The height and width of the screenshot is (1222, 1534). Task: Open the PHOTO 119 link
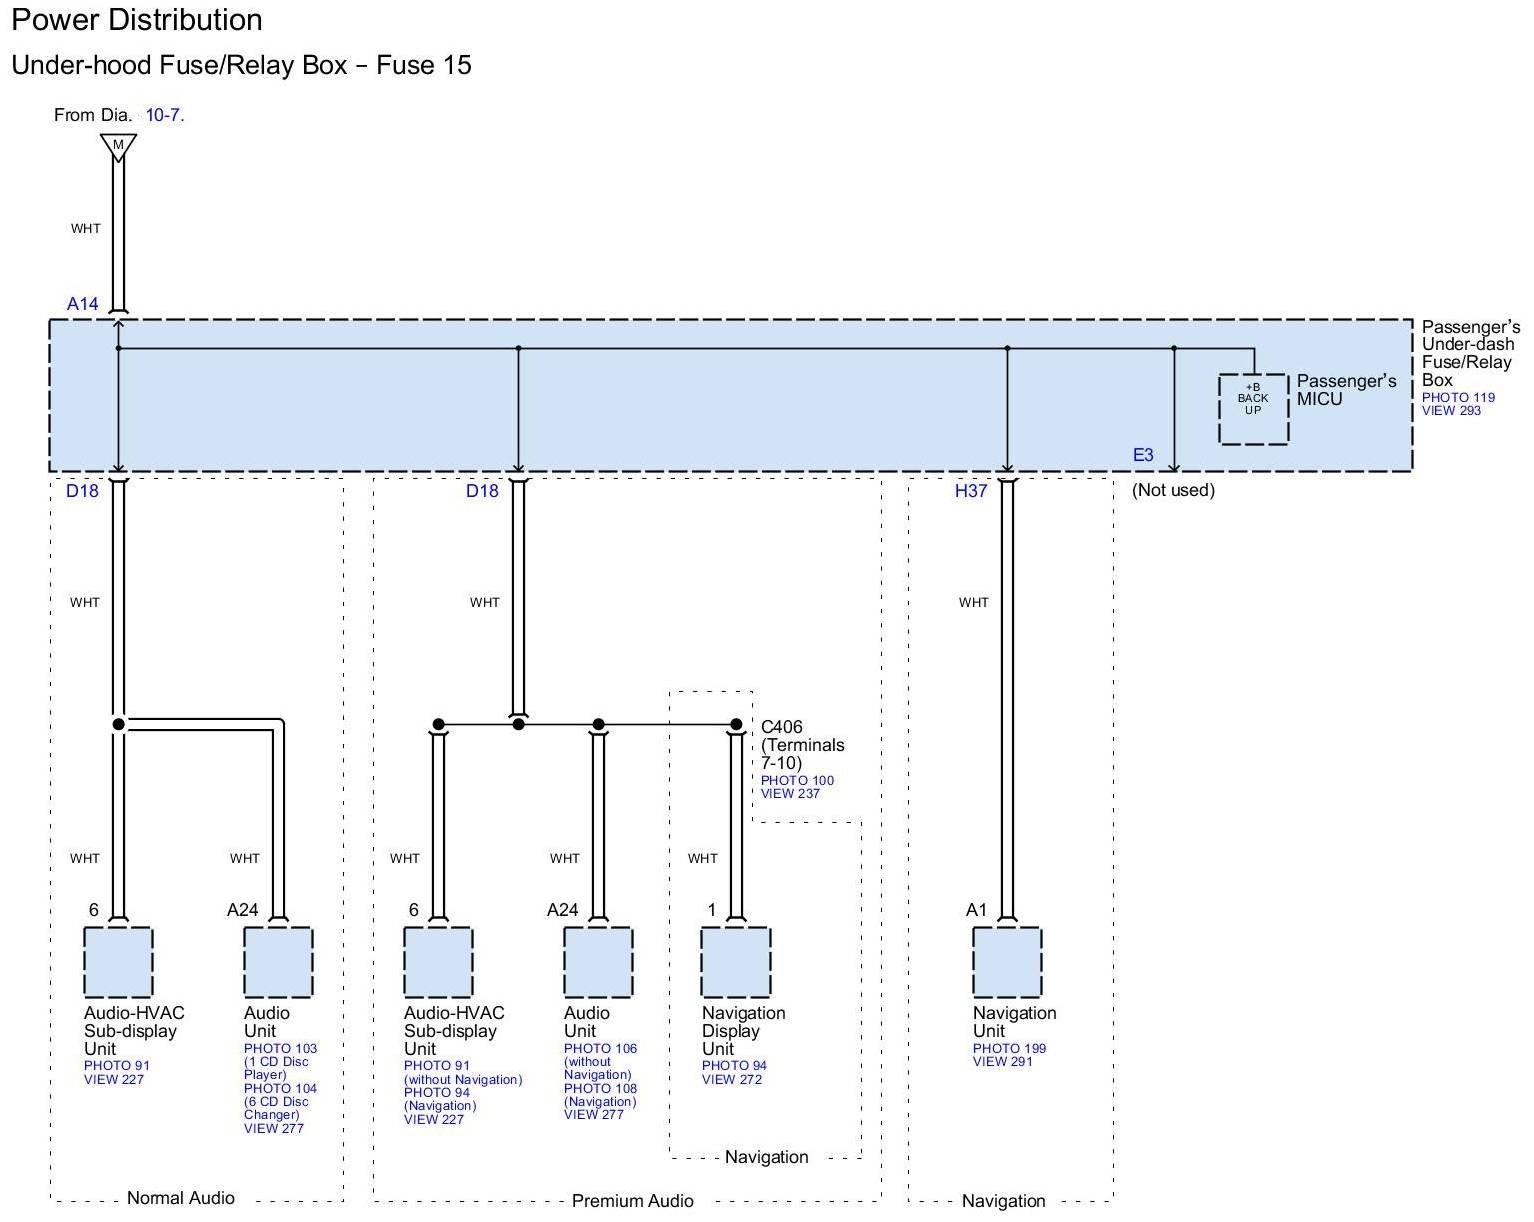click(x=1458, y=397)
